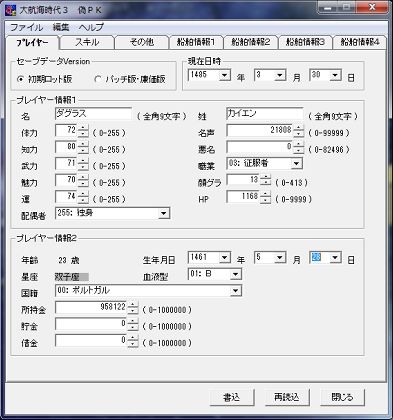Screen dimensions: 393x420
Task: Open the 血液型 dropdown
Action: click(236, 274)
